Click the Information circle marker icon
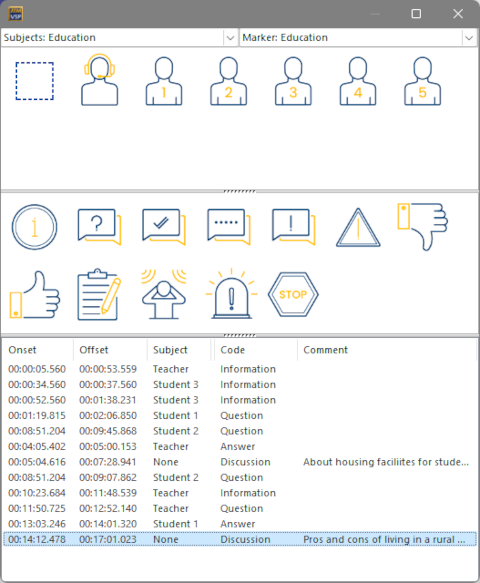 pos(35,227)
